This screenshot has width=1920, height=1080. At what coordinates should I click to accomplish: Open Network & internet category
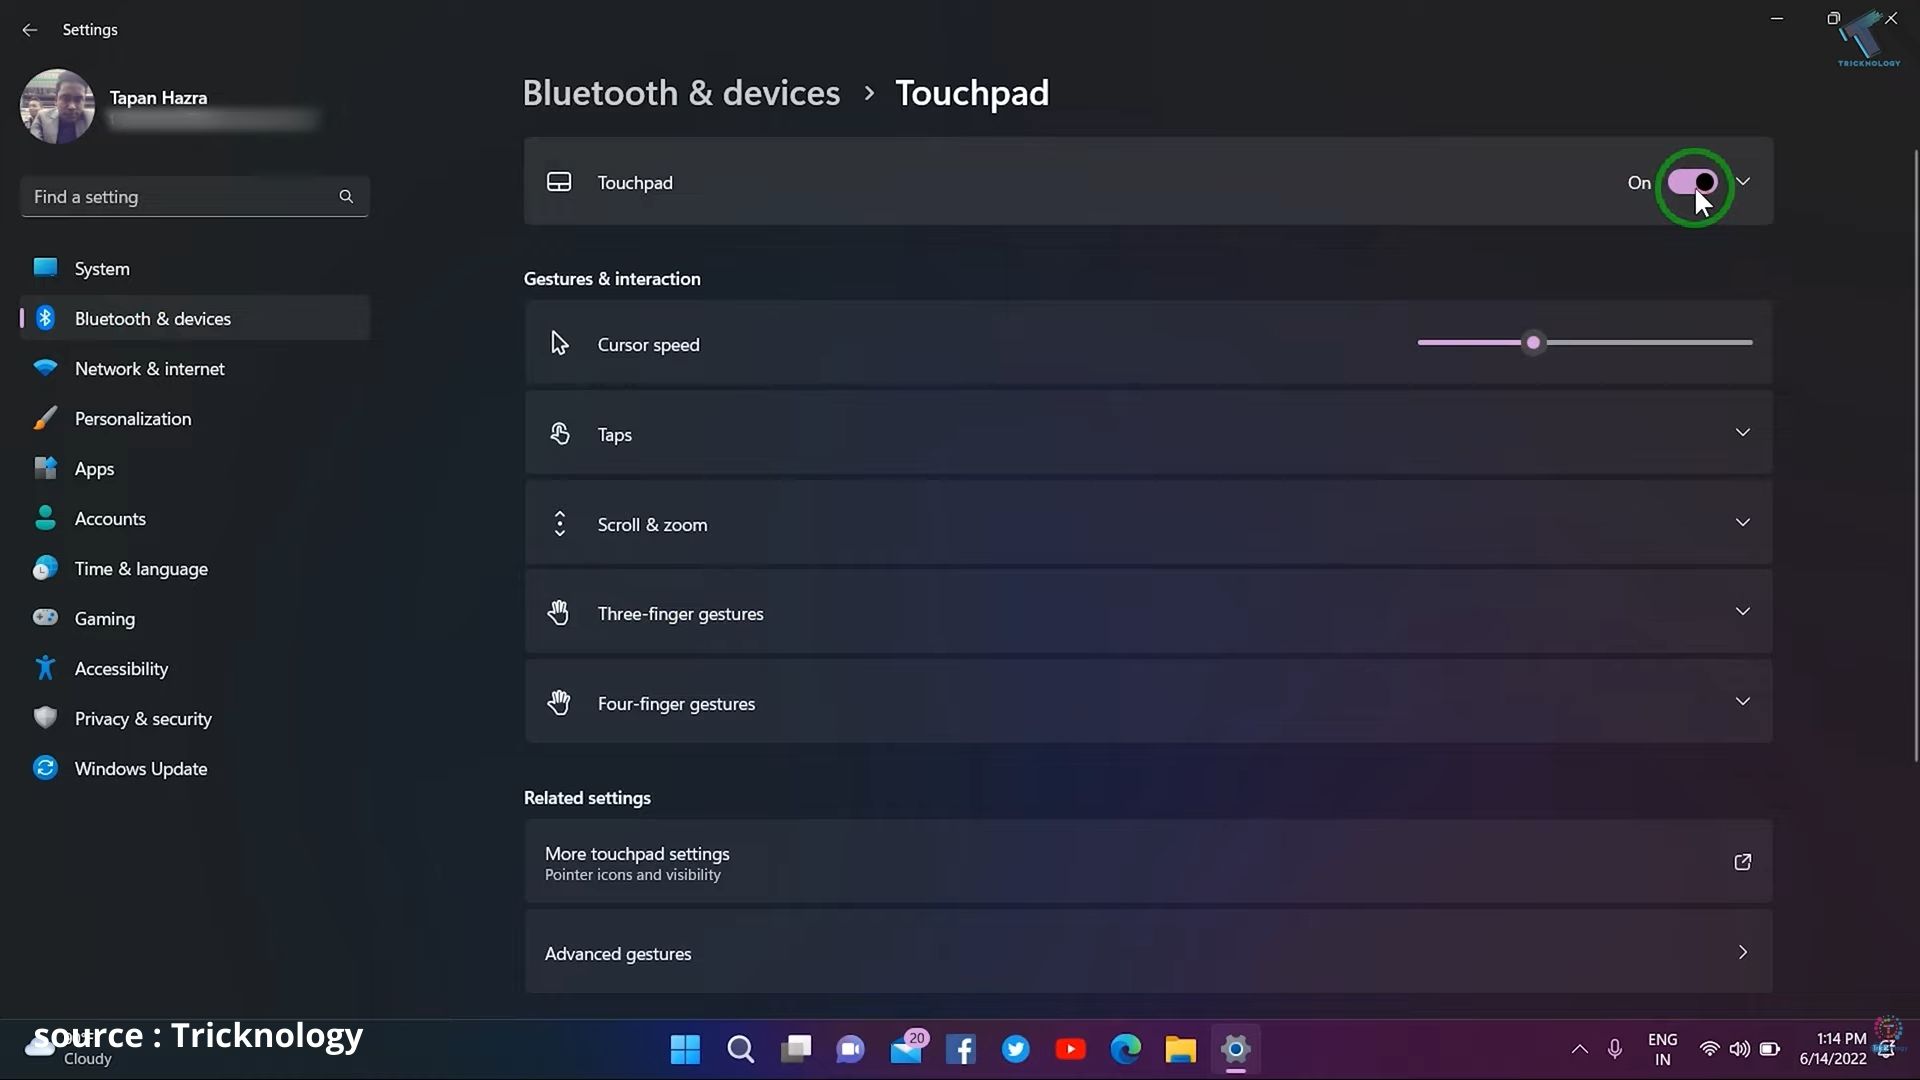tap(195, 368)
